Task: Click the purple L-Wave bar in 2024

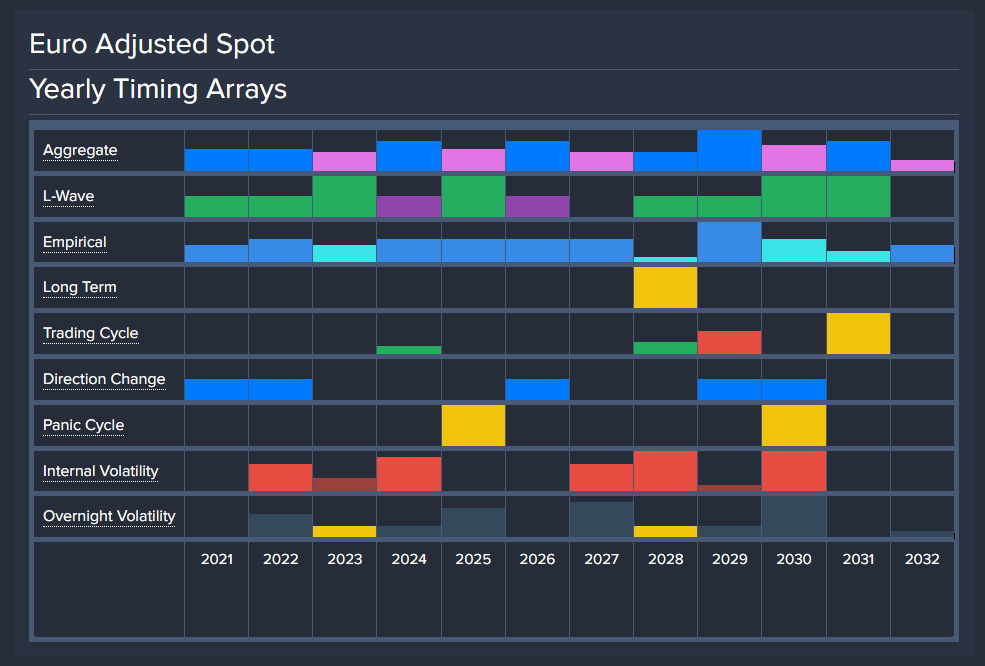Action: tap(409, 207)
